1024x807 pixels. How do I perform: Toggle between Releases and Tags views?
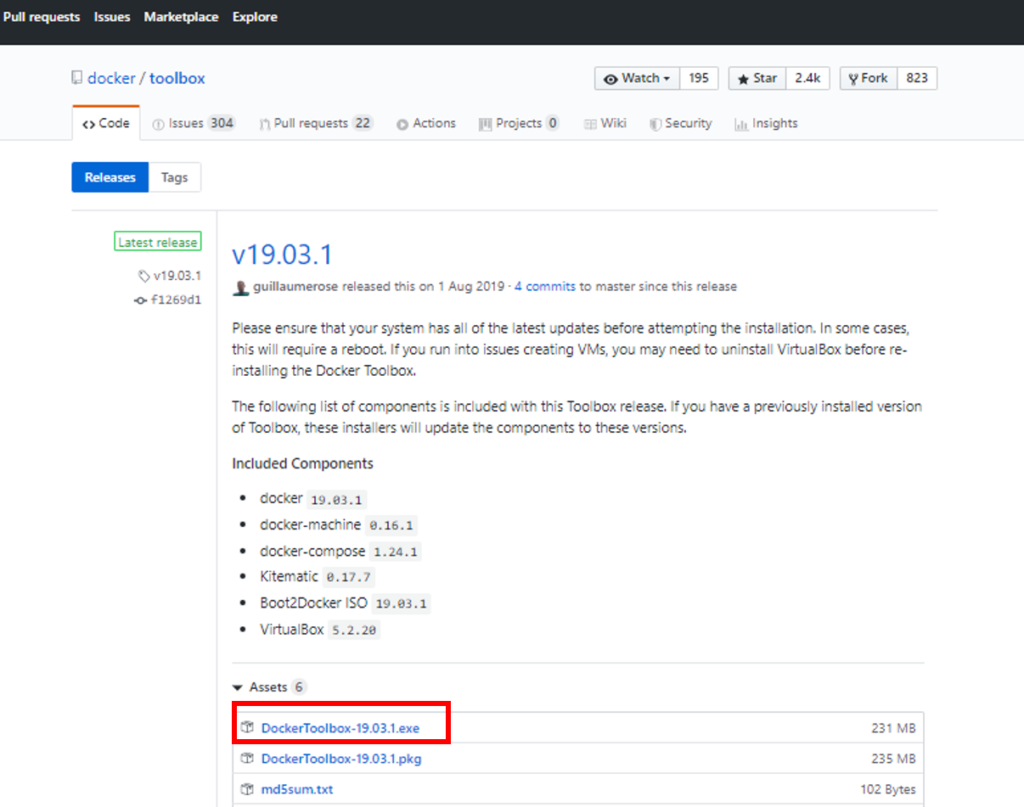175,177
